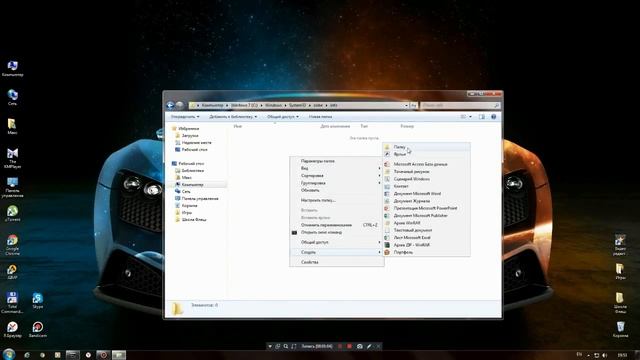Select Корзина in the navigation pane

pyautogui.click(x=186, y=206)
